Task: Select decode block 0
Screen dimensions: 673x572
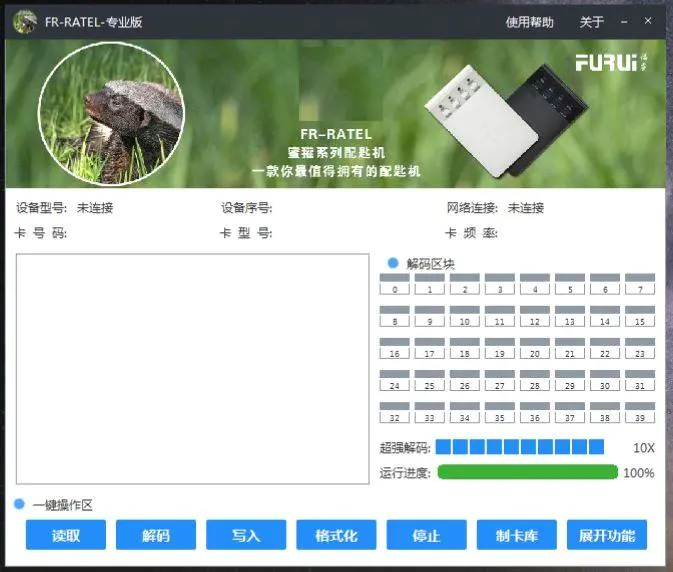Action: coord(394,284)
